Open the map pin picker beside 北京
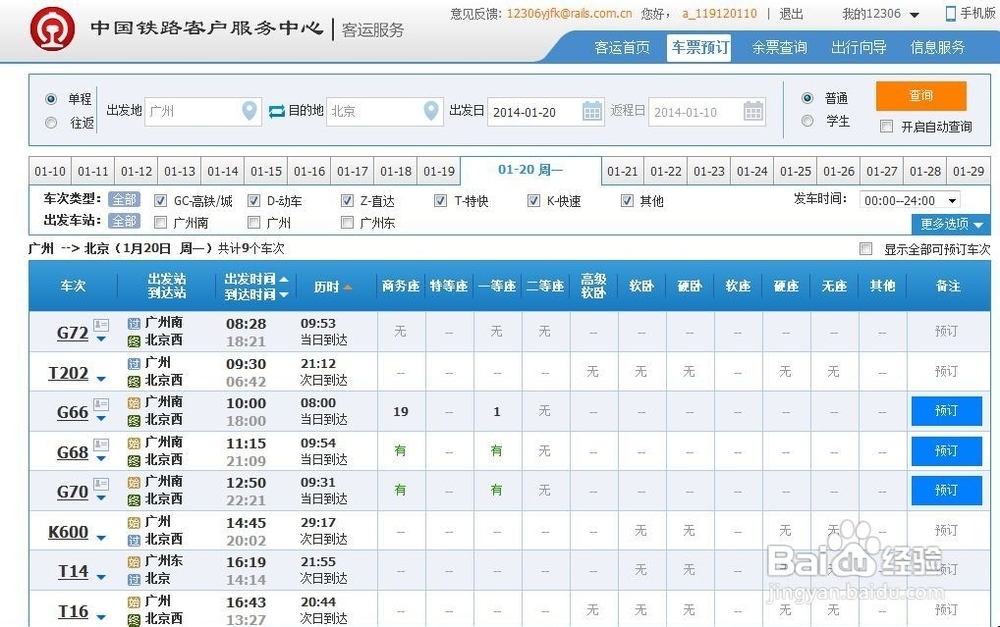 click(x=432, y=112)
